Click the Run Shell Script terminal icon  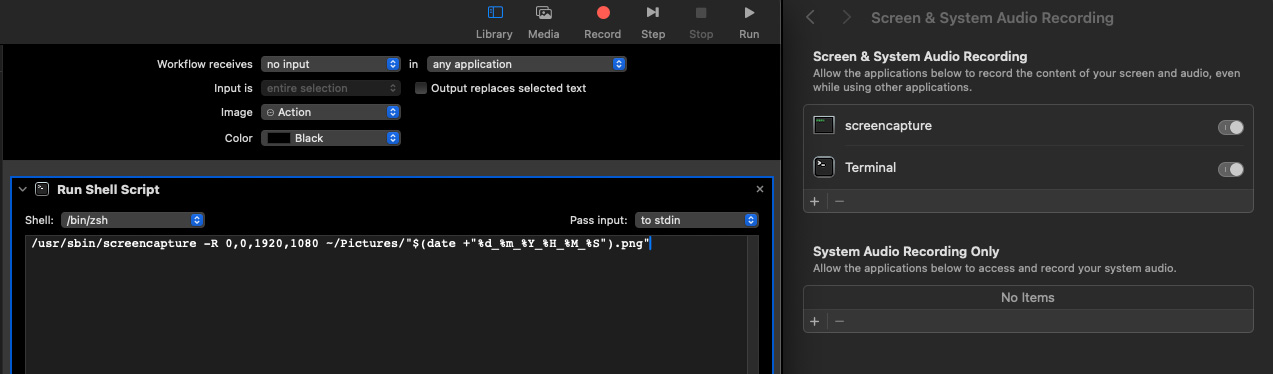(x=42, y=189)
